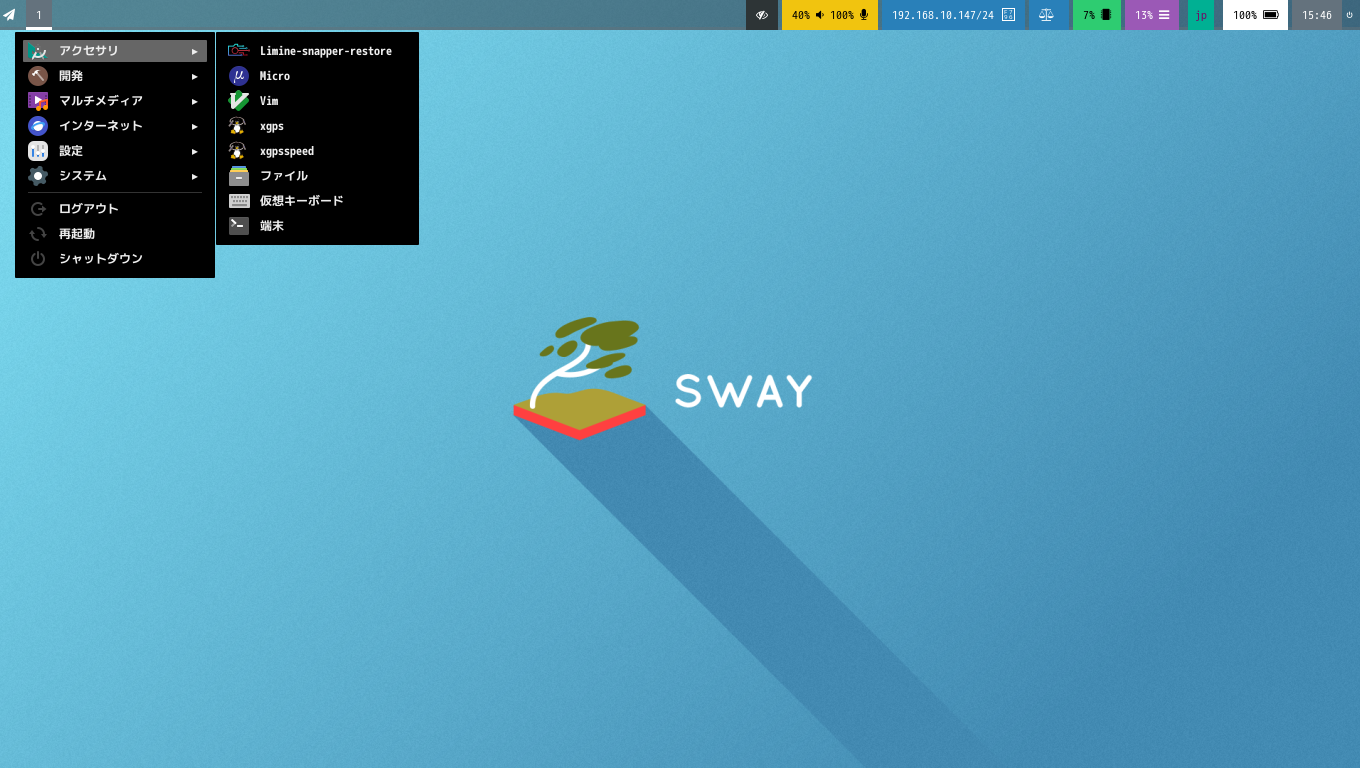Image resolution: width=1360 pixels, height=768 pixels.
Task: Click the green Vim icon
Action: 238,101
